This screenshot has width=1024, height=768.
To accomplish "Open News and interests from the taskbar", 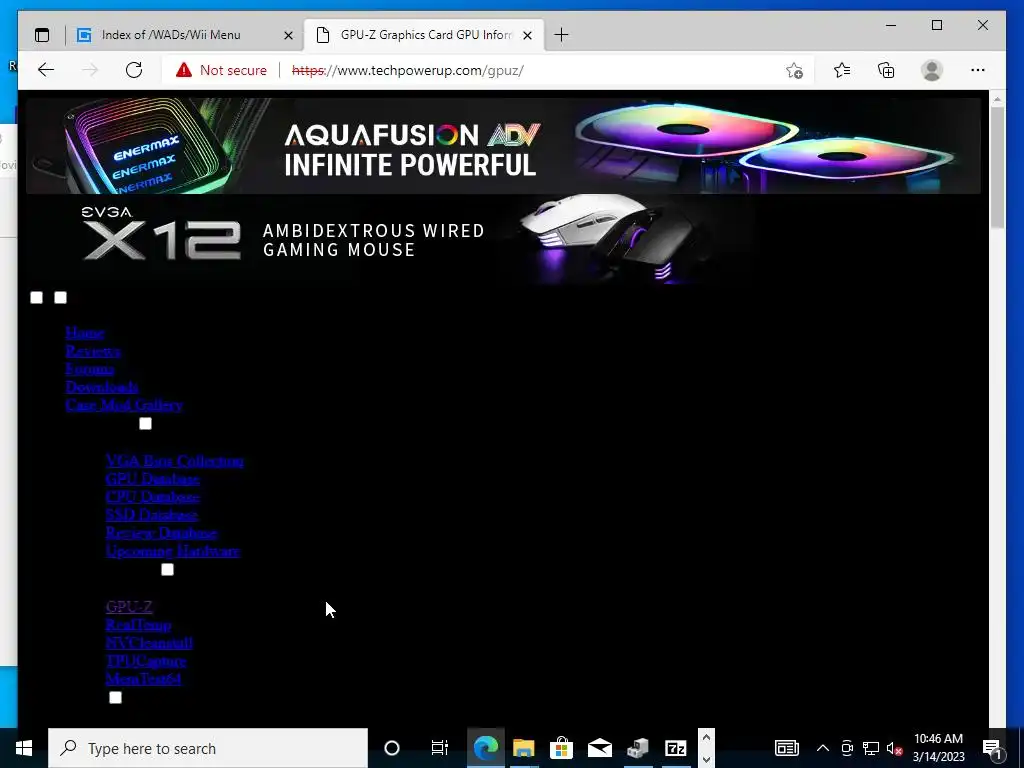I will pyautogui.click(x=786, y=748).
